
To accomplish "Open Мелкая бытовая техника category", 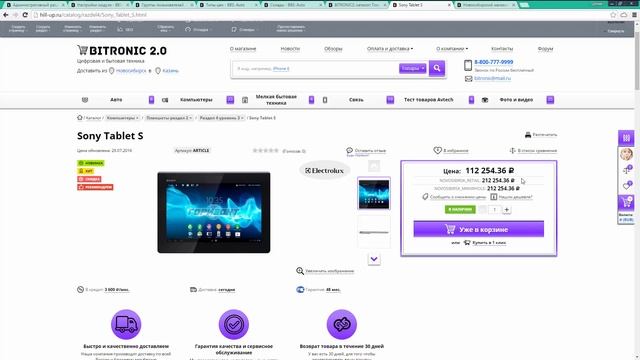I will tap(276, 100).
